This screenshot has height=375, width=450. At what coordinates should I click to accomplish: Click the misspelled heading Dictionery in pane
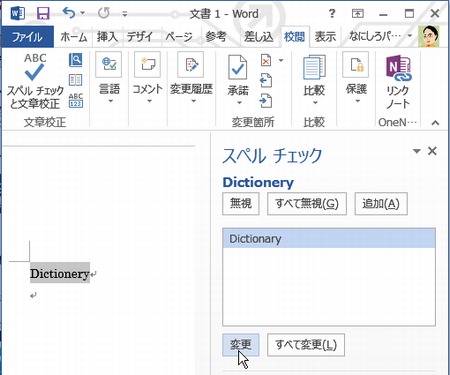pos(258,182)
